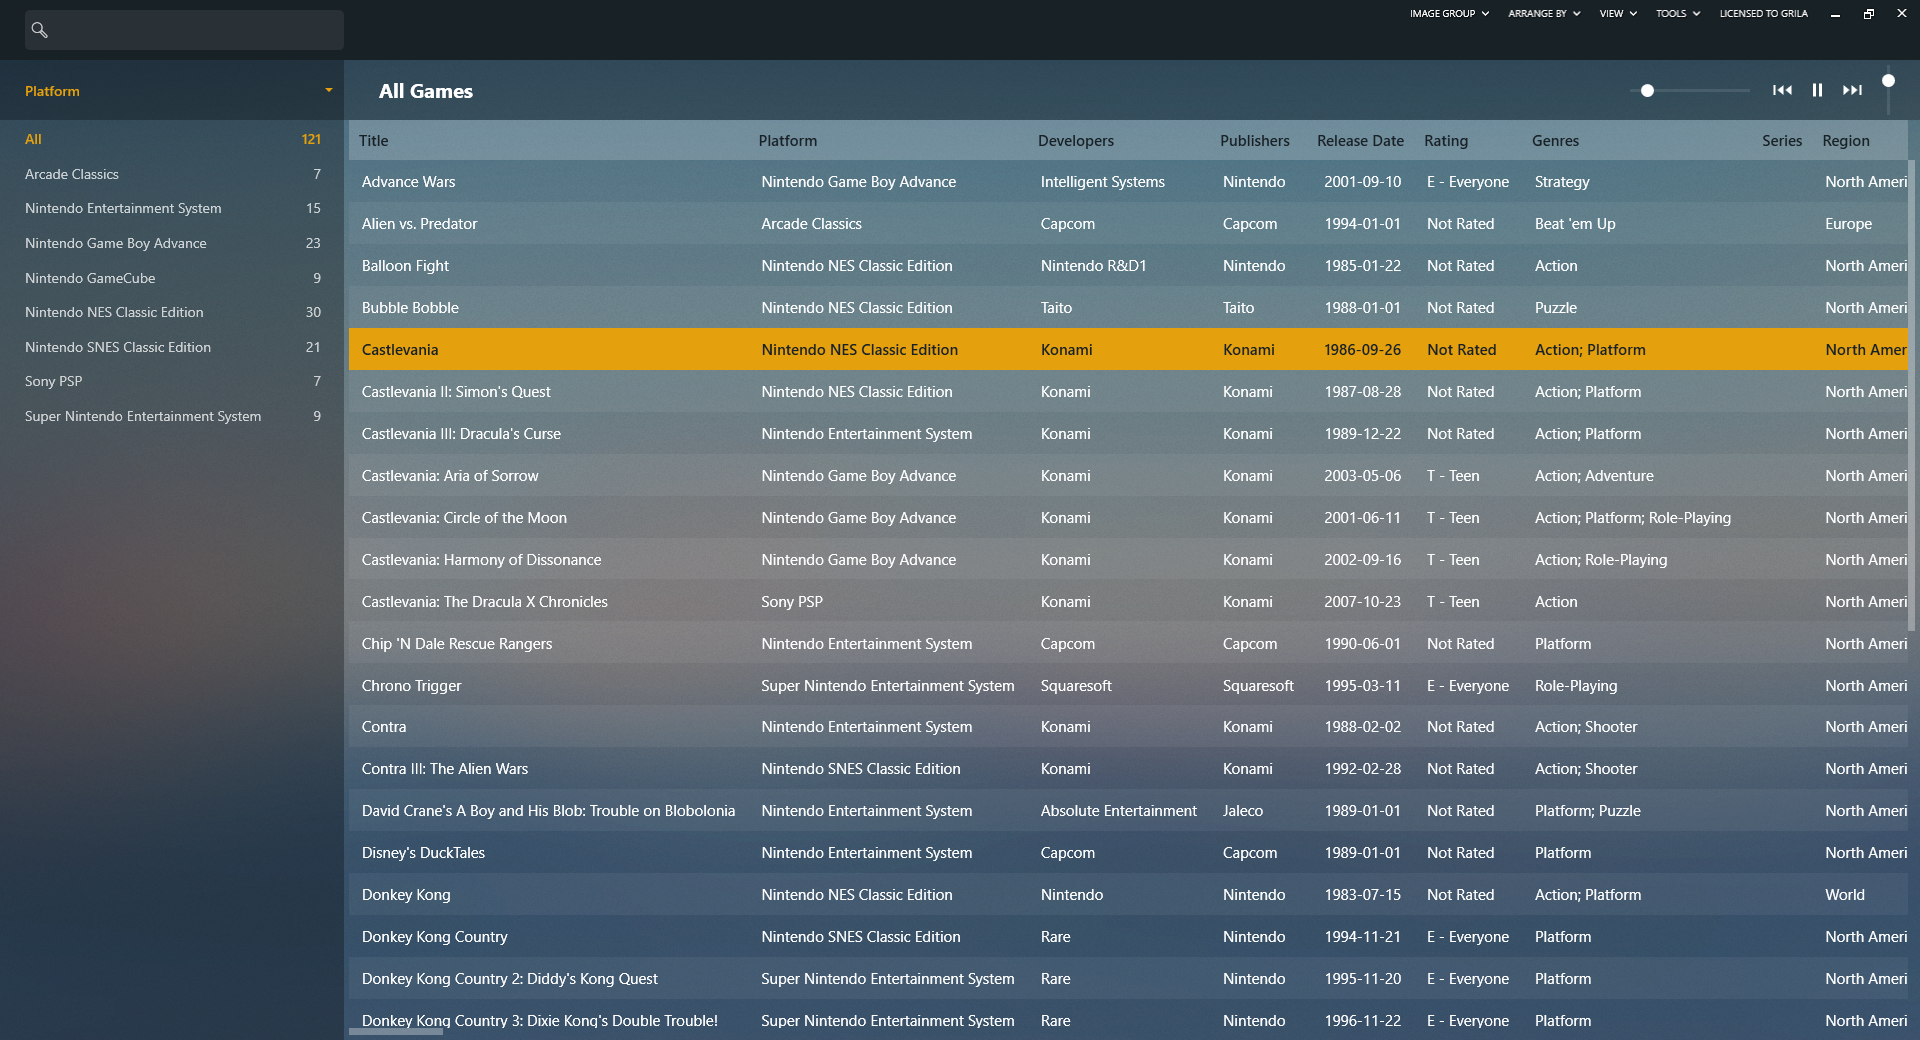Click in the search input field
1920x1040 pixels.
coord(184,30)
